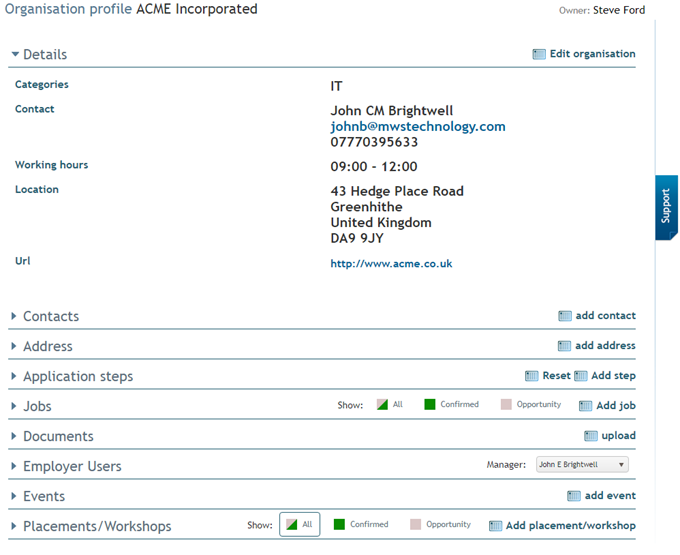Reset the application steps
Image resolution: width=680 pixels, height=555 pixels.
556,375
